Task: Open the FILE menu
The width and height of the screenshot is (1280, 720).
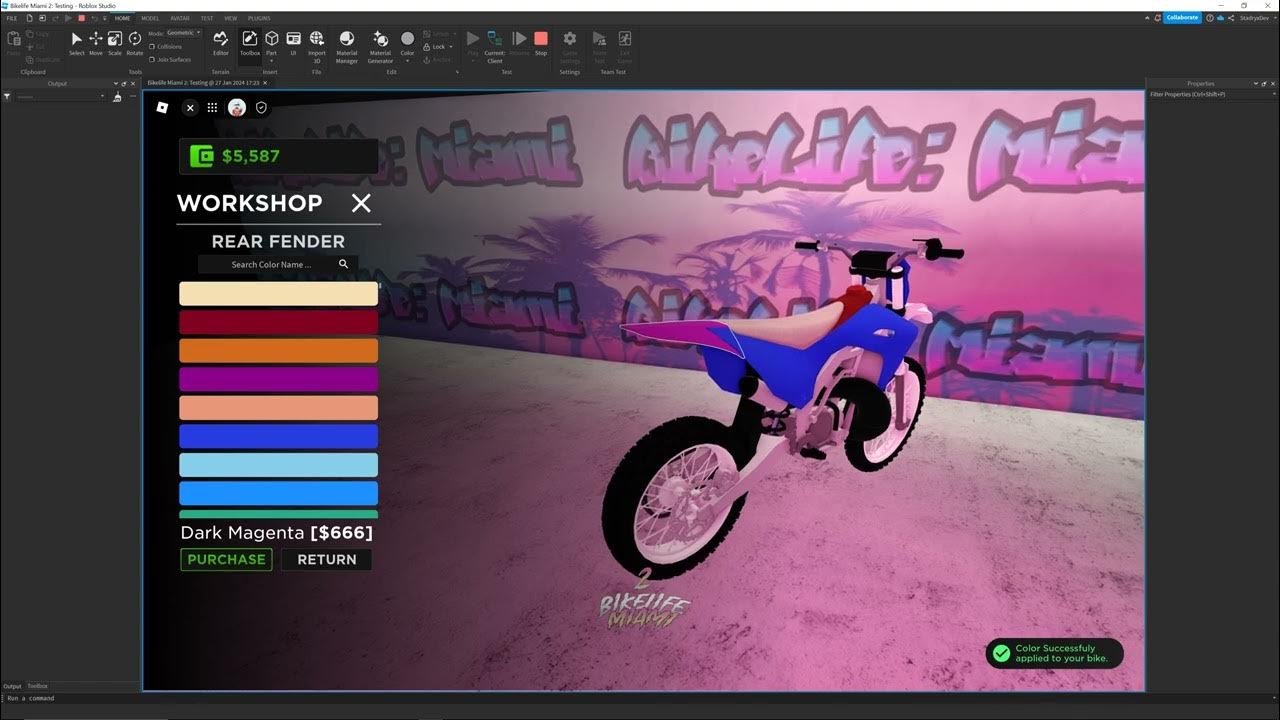Action: pyautogui.click(x=12, y=18)
